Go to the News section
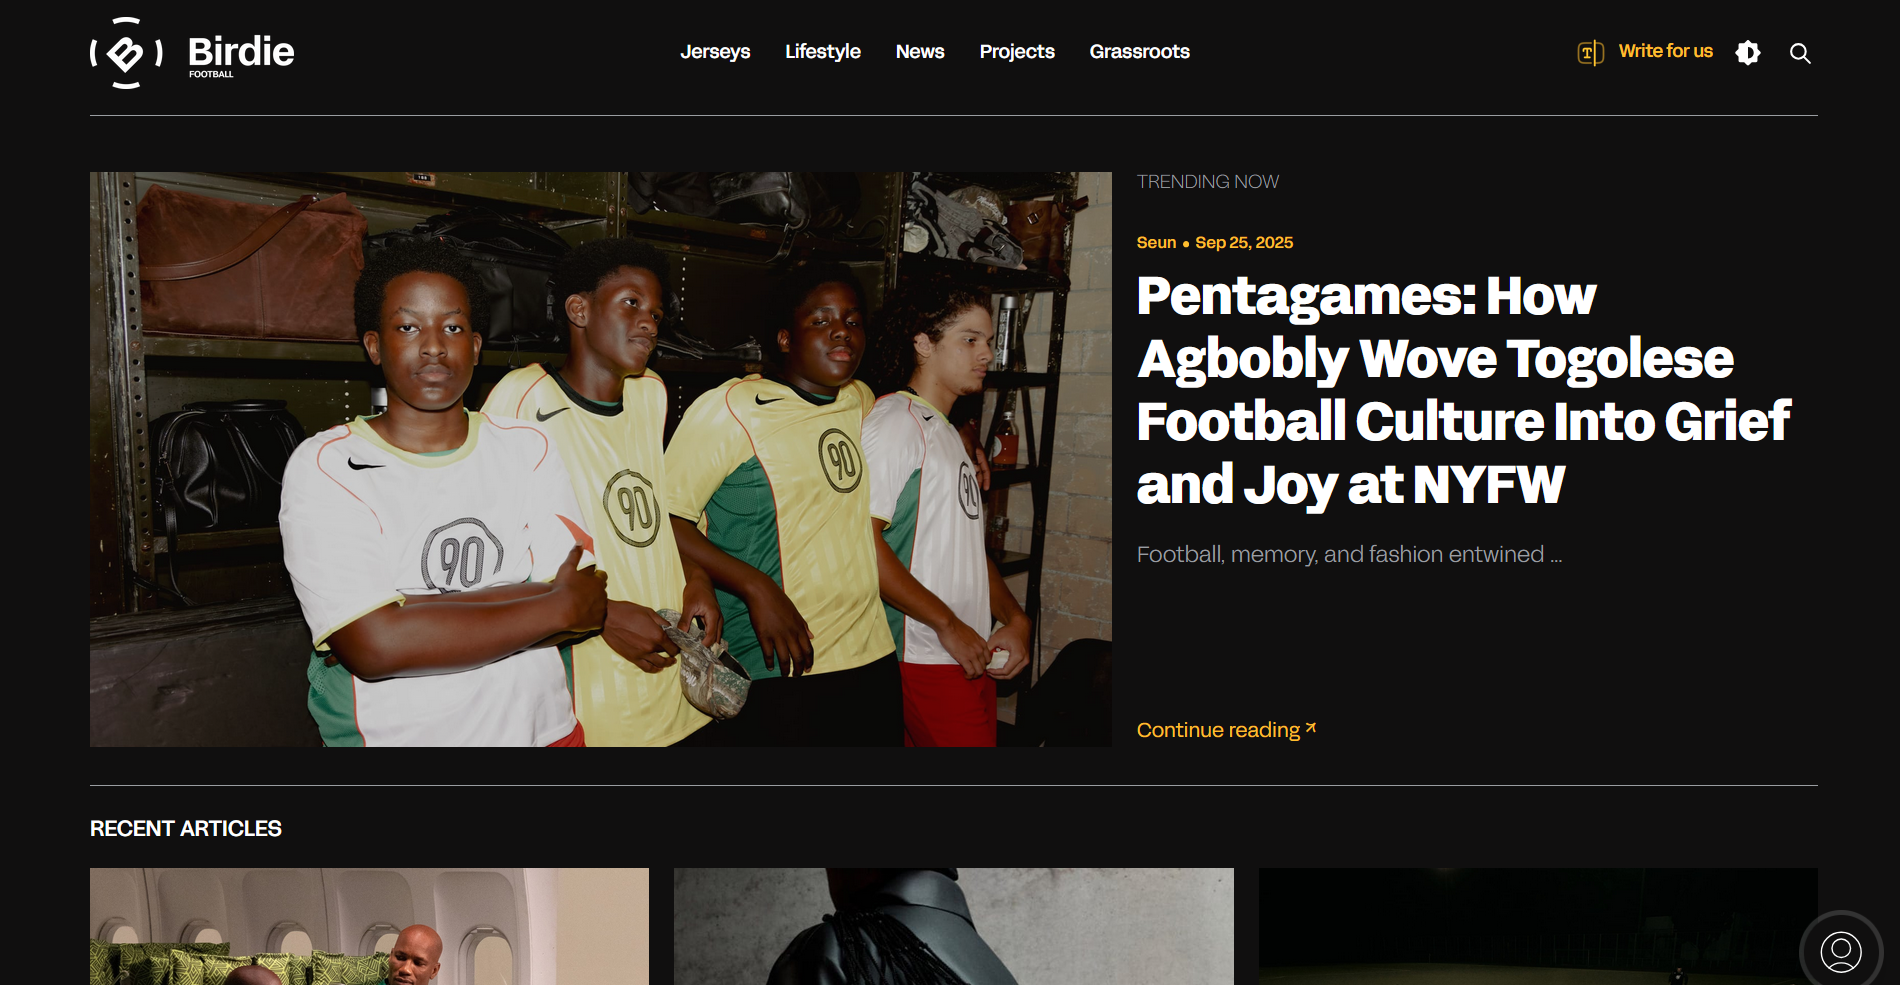 pos(919,52)
